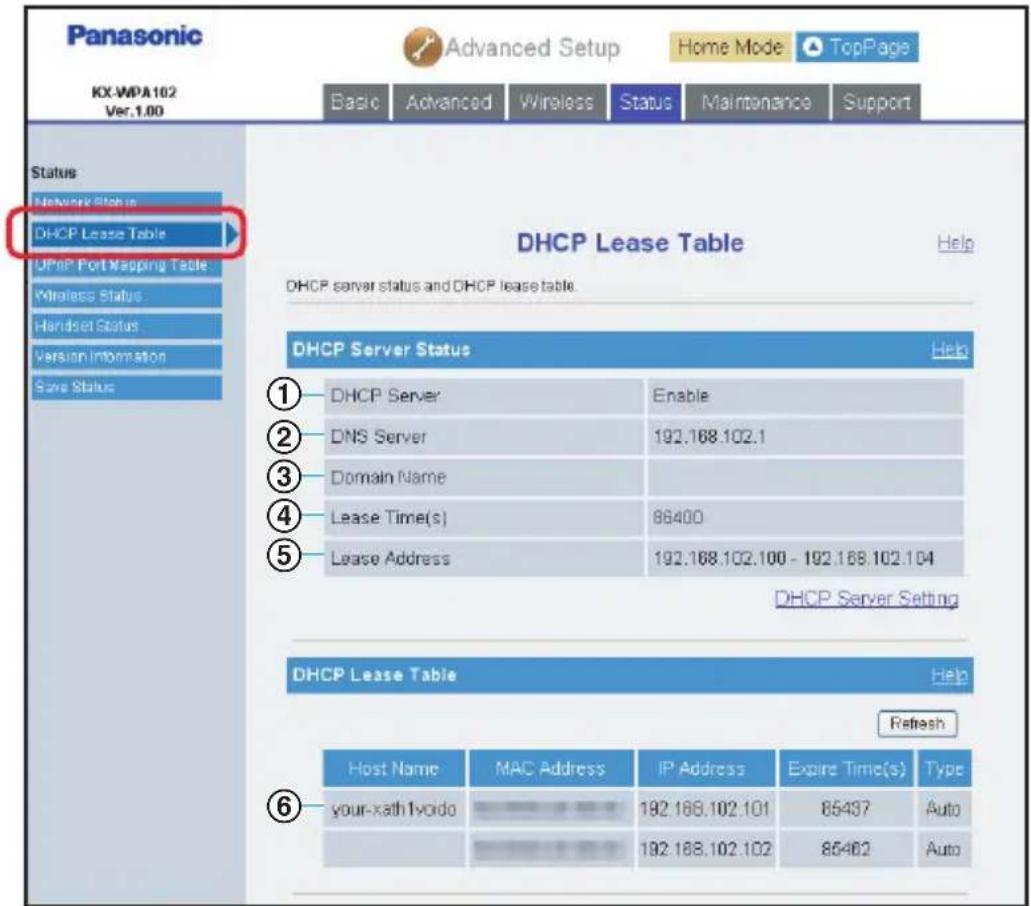The image size is (1031, 906).
Task: Open Version Information sidebar item
Action: [126, 356]
